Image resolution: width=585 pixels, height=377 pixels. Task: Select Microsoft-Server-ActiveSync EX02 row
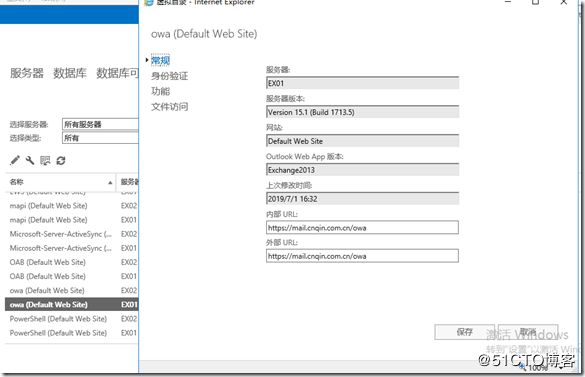click(72, 234)
